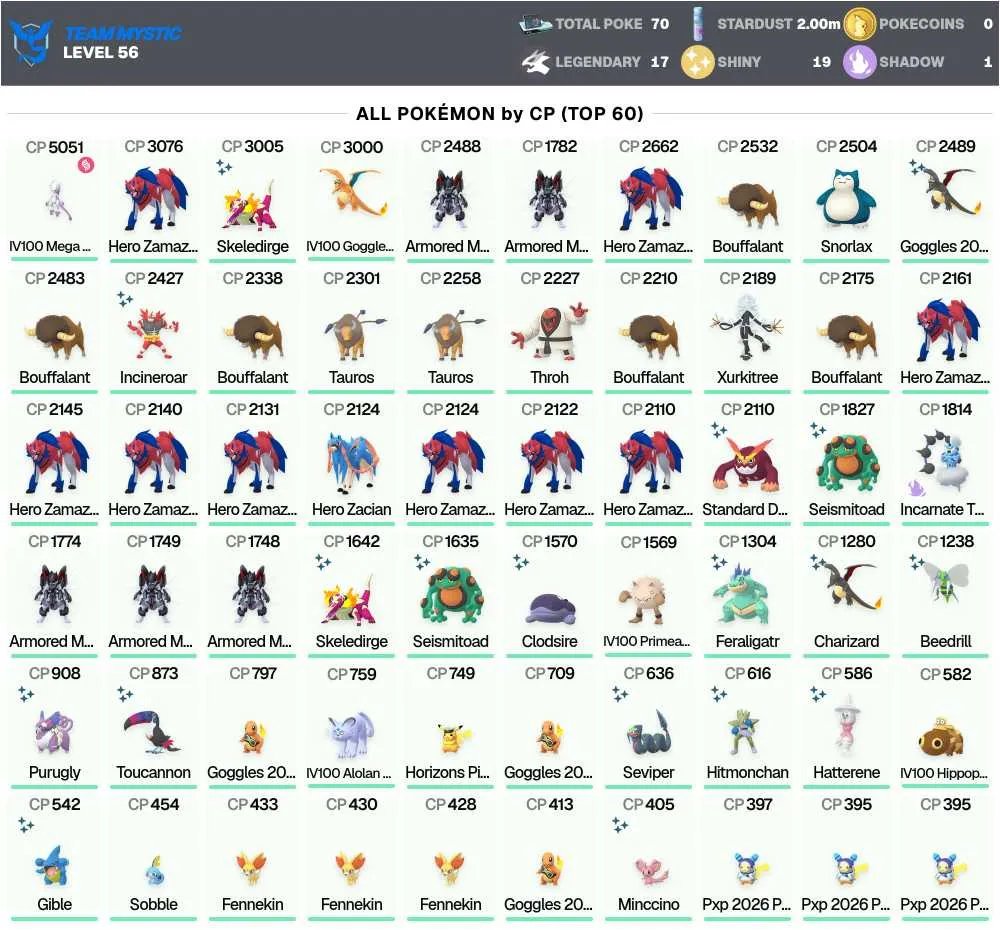
Task: Click the Total Poke storage icon
Action: click(536, 24)
